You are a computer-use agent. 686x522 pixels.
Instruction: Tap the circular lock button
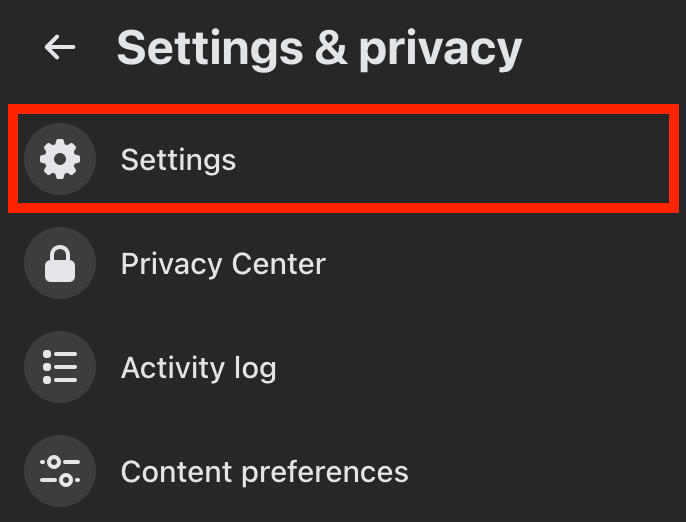[60, 263]
